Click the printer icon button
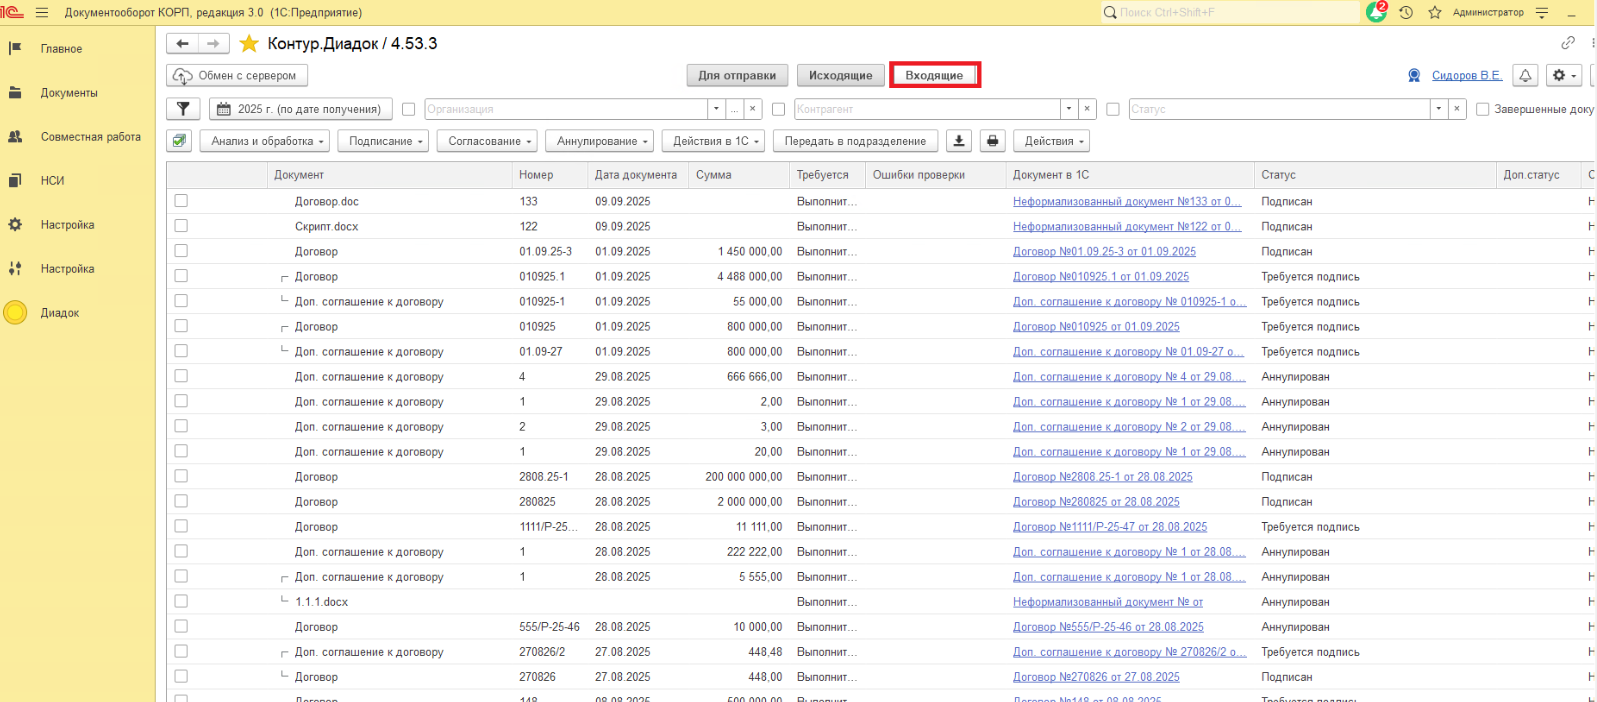Image resolution: width=1597 pixels, height=702 pixels. tap(992, 141)
